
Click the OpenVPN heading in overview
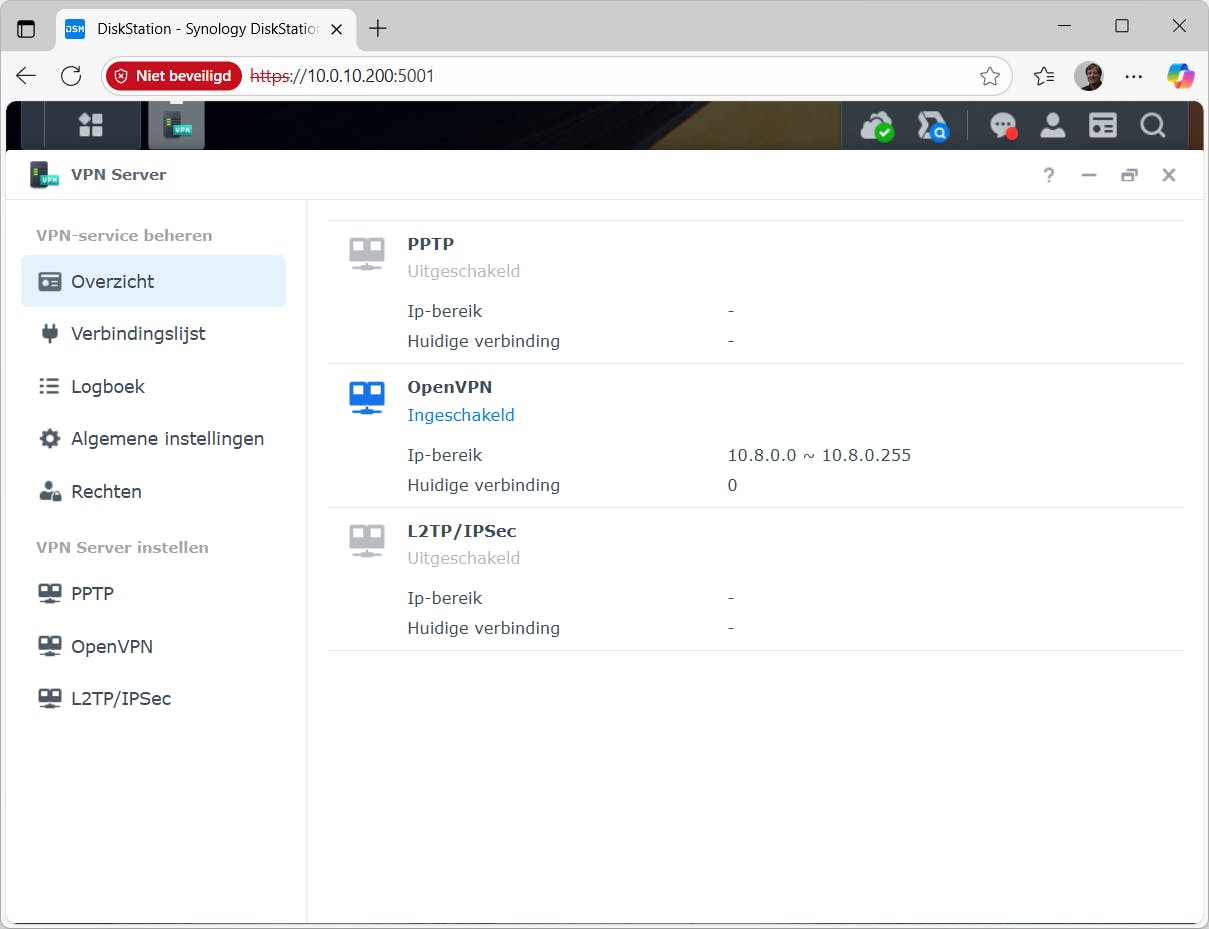[x=450, y=387]
